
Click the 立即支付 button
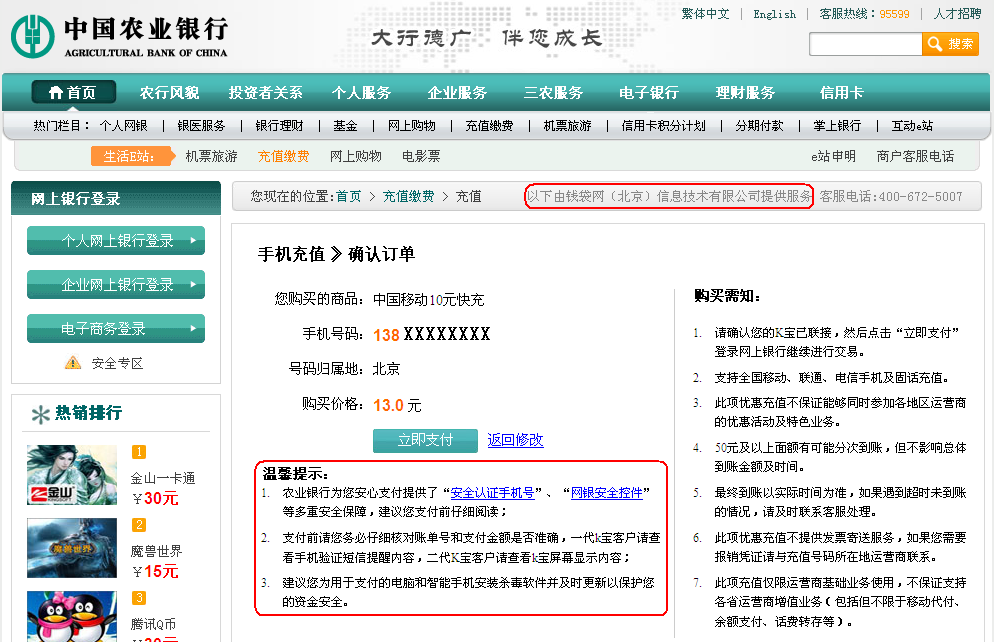425,440
